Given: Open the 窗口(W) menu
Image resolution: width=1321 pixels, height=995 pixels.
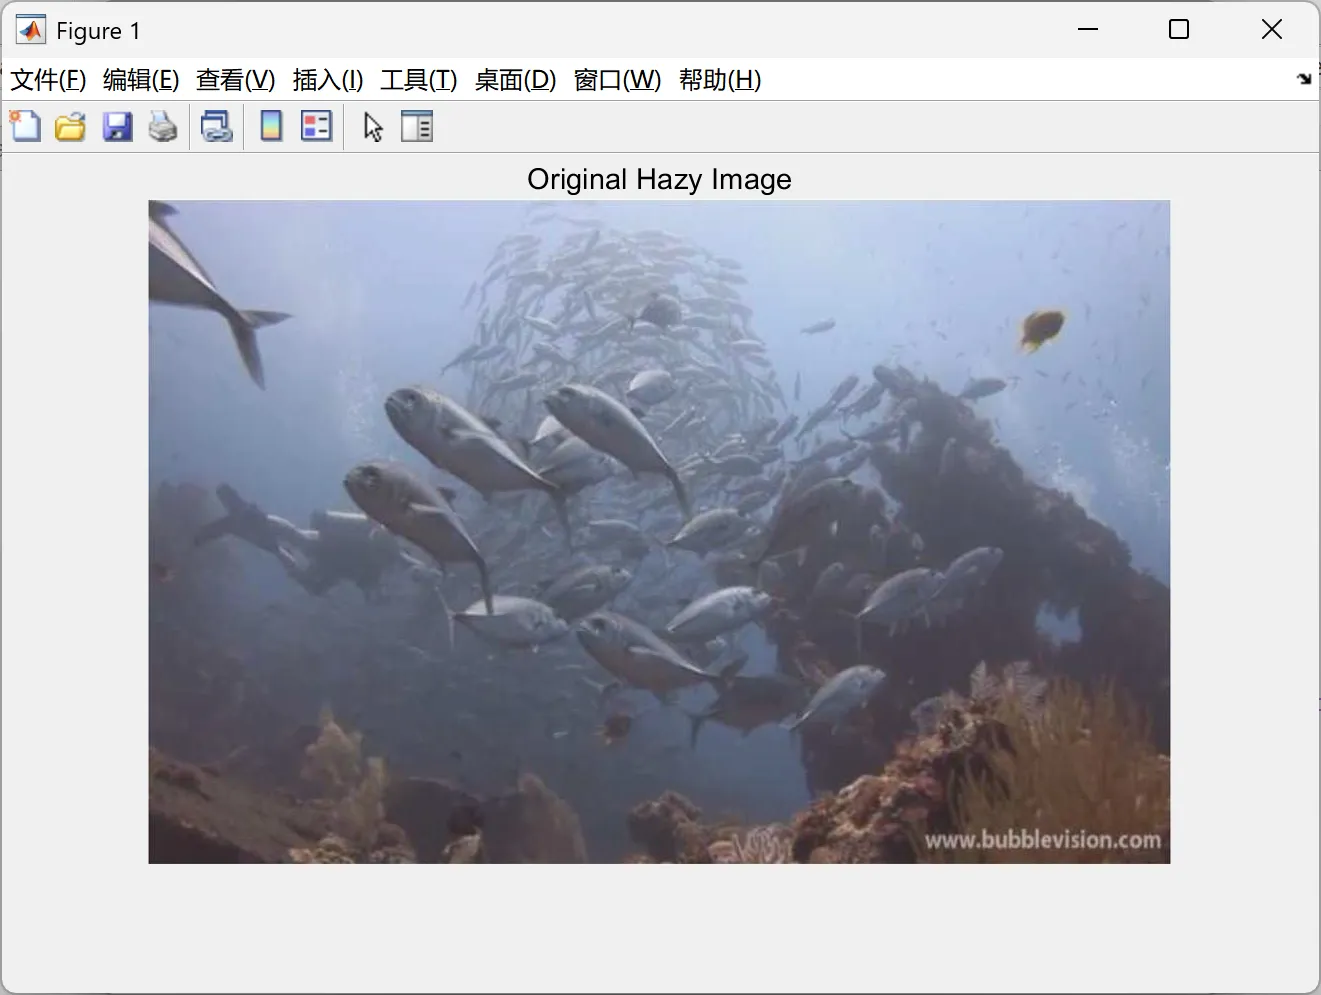Looking at the screenshot, I should tap(618, 80).
